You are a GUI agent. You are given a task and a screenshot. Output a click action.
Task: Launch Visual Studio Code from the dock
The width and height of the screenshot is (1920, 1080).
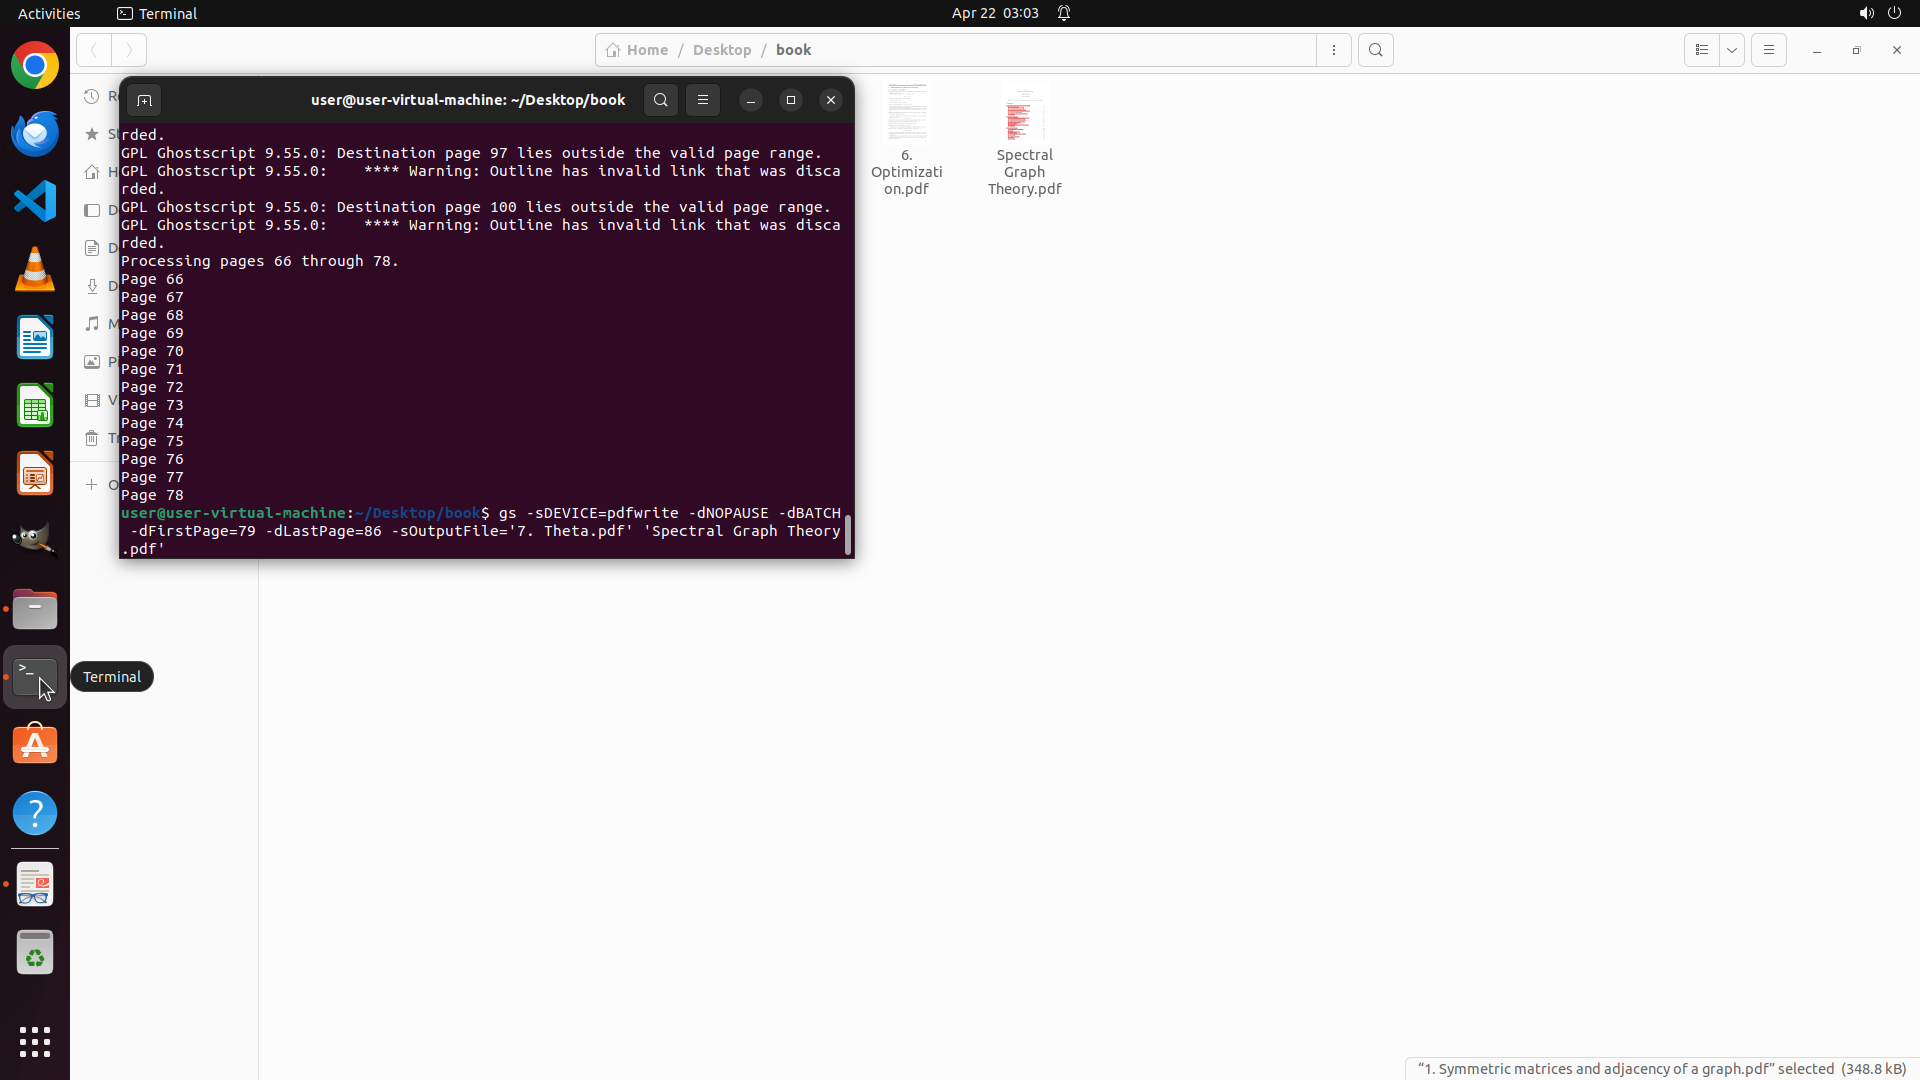(x=35, y=201)
